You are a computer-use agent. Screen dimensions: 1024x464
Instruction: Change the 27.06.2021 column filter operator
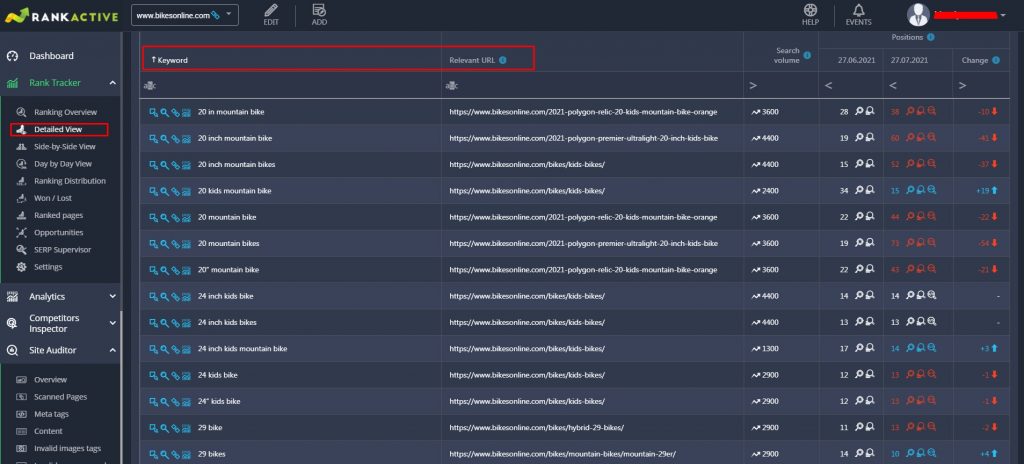pos(829,86)
